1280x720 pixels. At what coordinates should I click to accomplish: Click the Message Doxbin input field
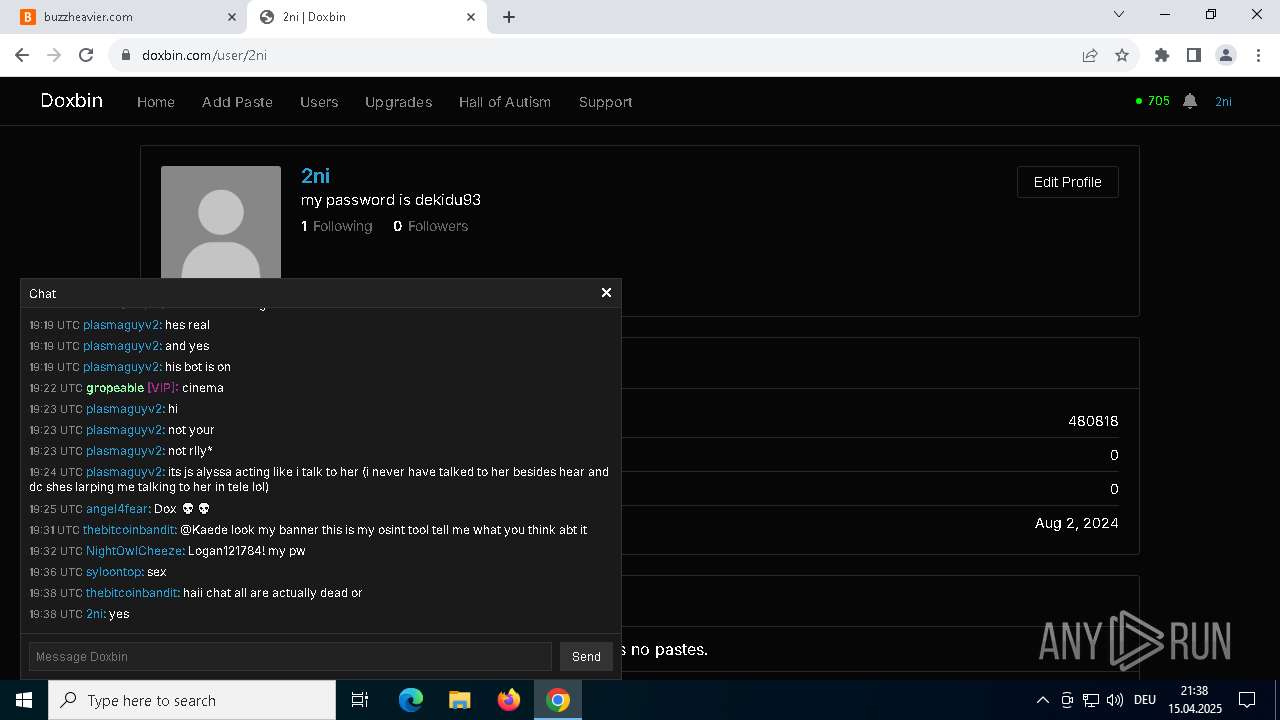[290, 656]
